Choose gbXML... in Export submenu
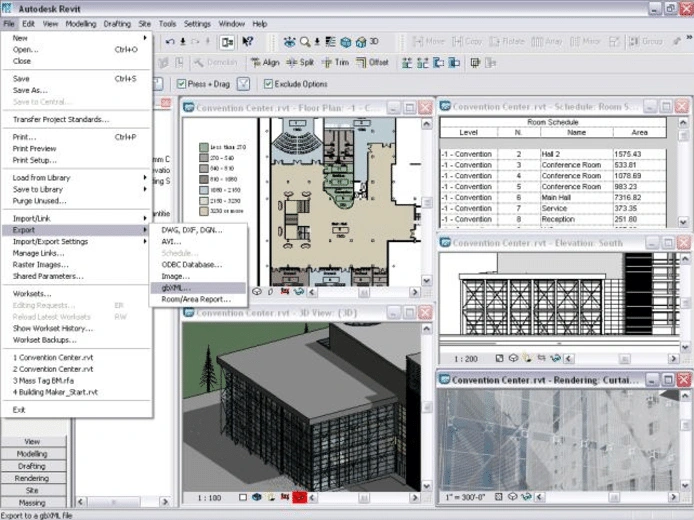Image resolution: width=694 pixels, height=520 pixels. coord(198,288)
